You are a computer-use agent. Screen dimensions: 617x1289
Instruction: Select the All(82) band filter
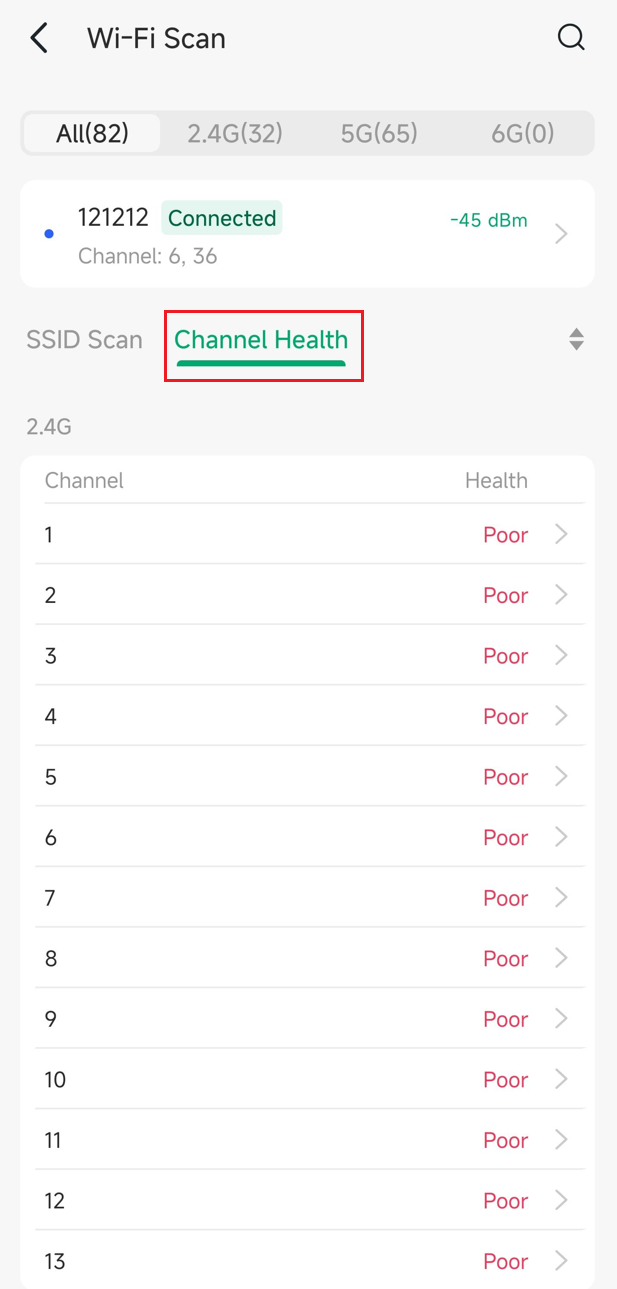point(92,133)
